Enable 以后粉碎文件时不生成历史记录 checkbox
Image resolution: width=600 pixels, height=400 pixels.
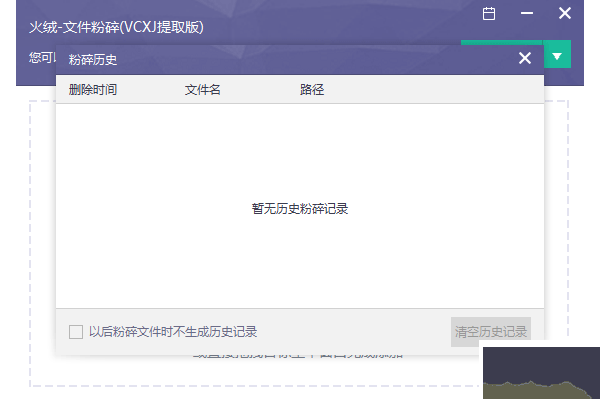click(76, 332)
